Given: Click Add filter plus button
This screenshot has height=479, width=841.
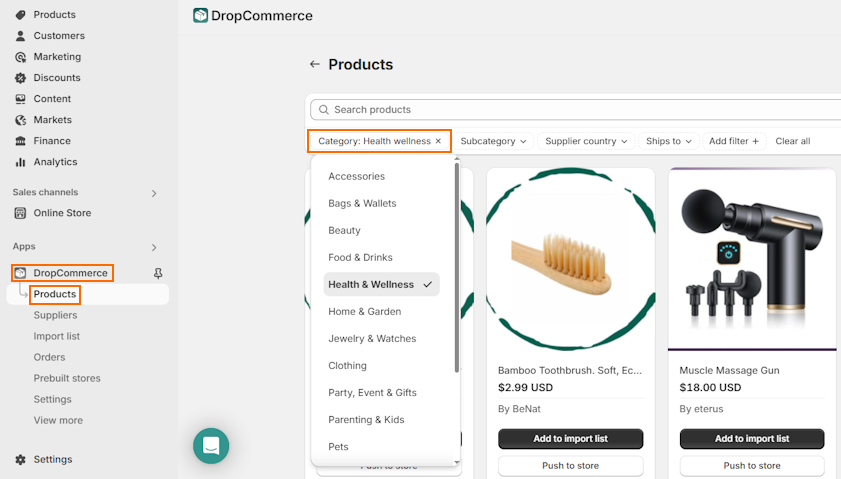Looking at the screenshot, I should pyautogui.click(x=733, y=141).
